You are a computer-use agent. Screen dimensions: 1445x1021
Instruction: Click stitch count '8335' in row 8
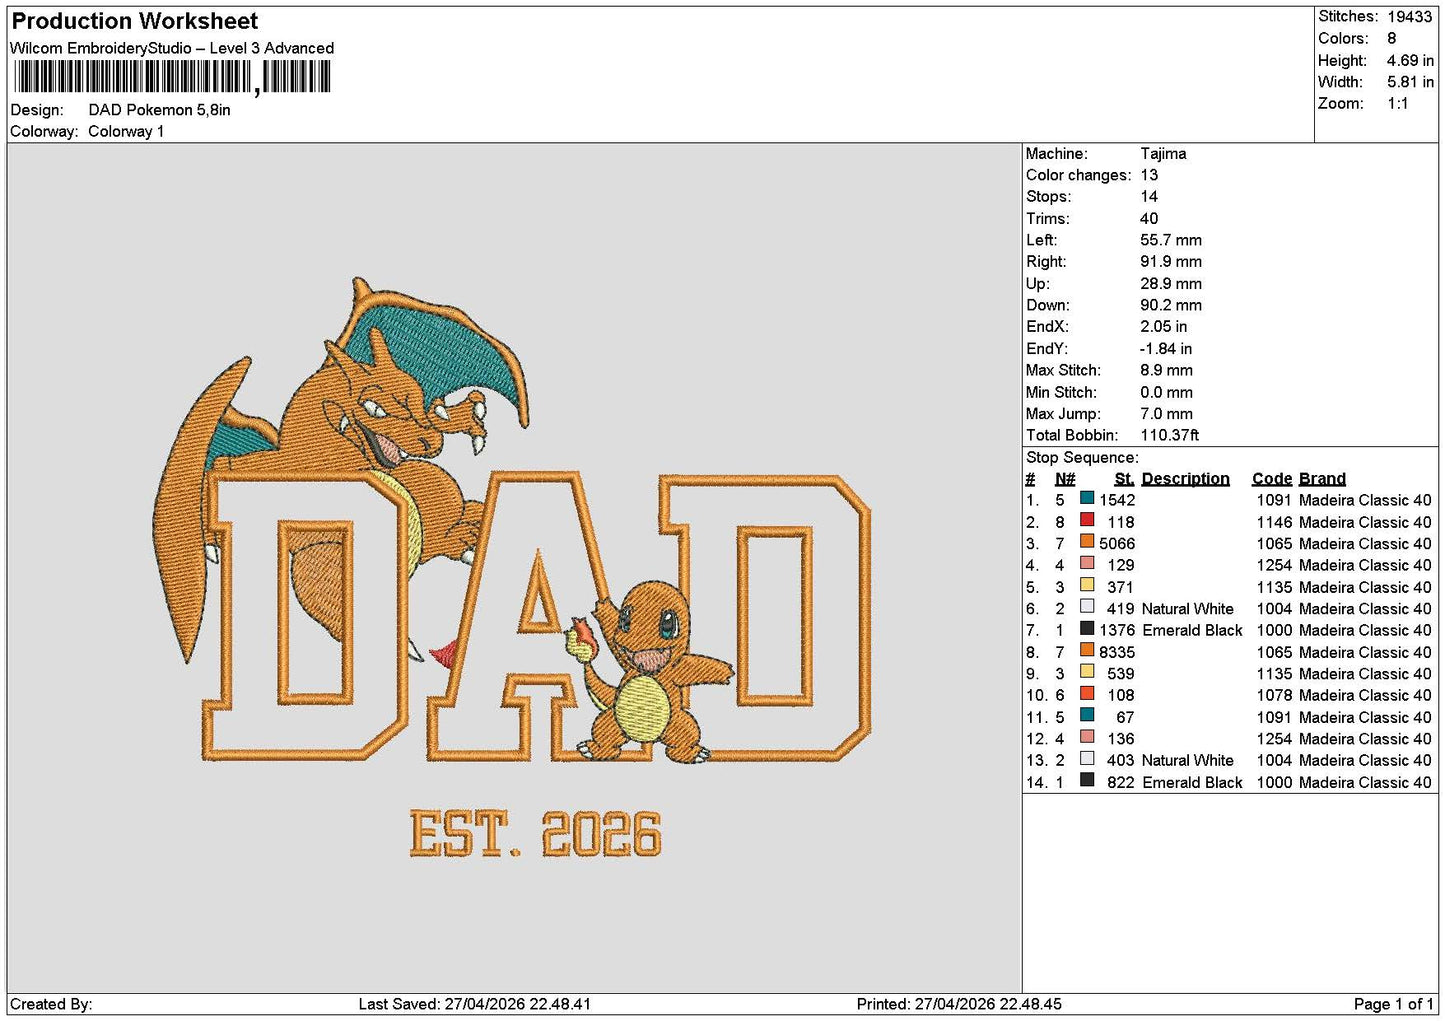[x=1117, y=652]
